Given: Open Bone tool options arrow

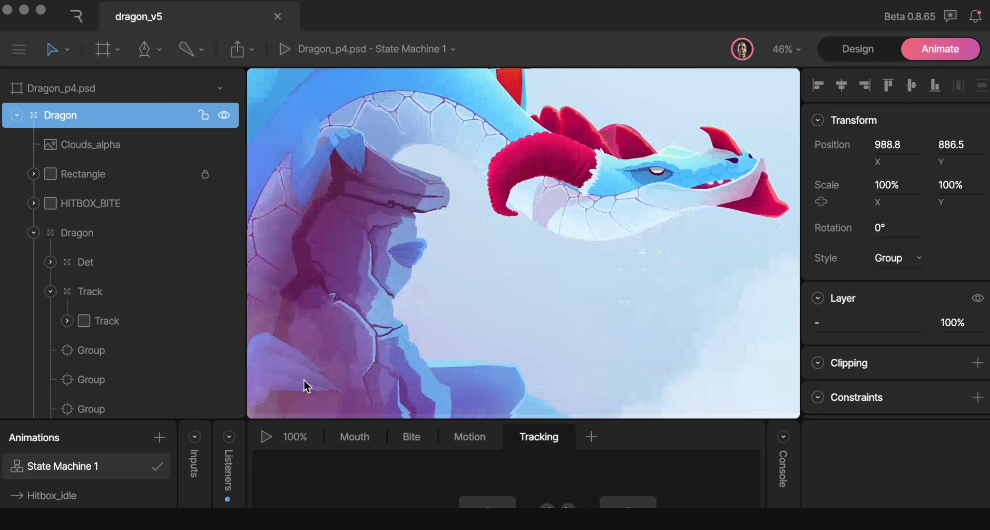Looking at the screenshot, I should [x=201, y=50].
